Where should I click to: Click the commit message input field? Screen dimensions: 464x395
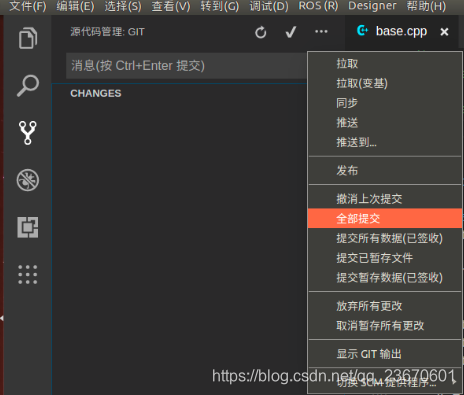186,66
